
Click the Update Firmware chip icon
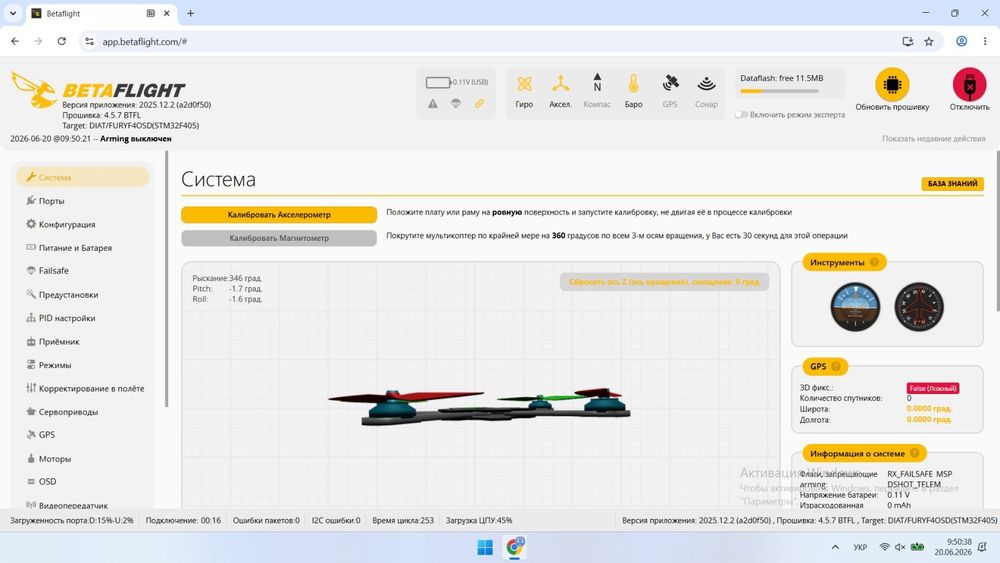click(x=892, y=84)
